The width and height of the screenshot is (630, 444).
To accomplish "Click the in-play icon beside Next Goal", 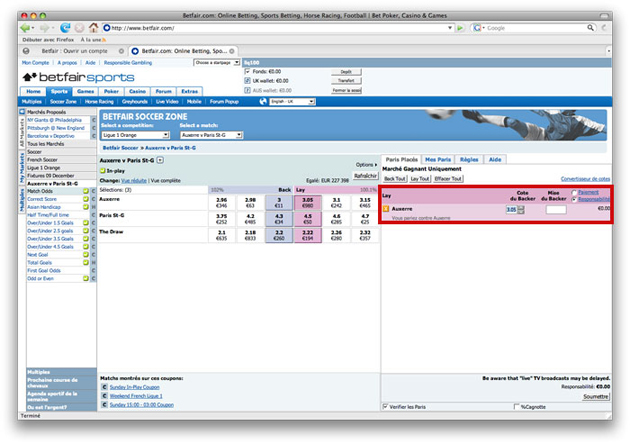I will click(x=86, y=255).
